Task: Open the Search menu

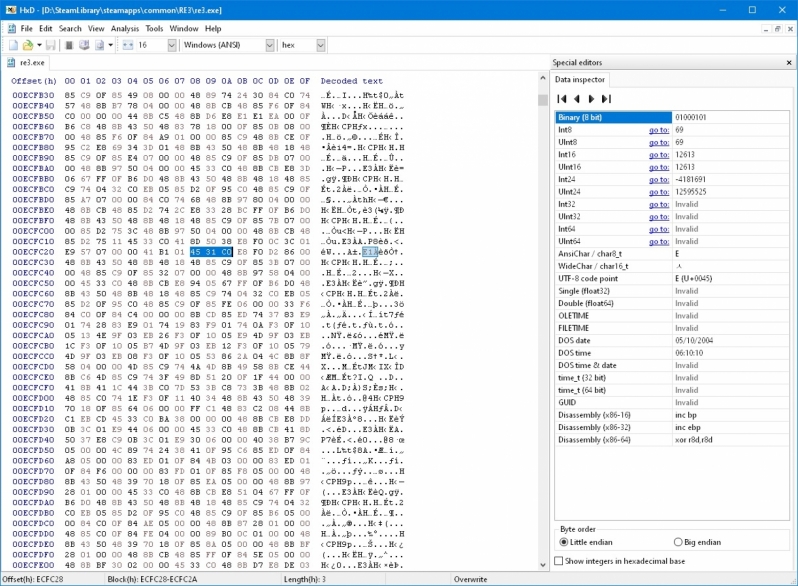Action: (70, 29)
